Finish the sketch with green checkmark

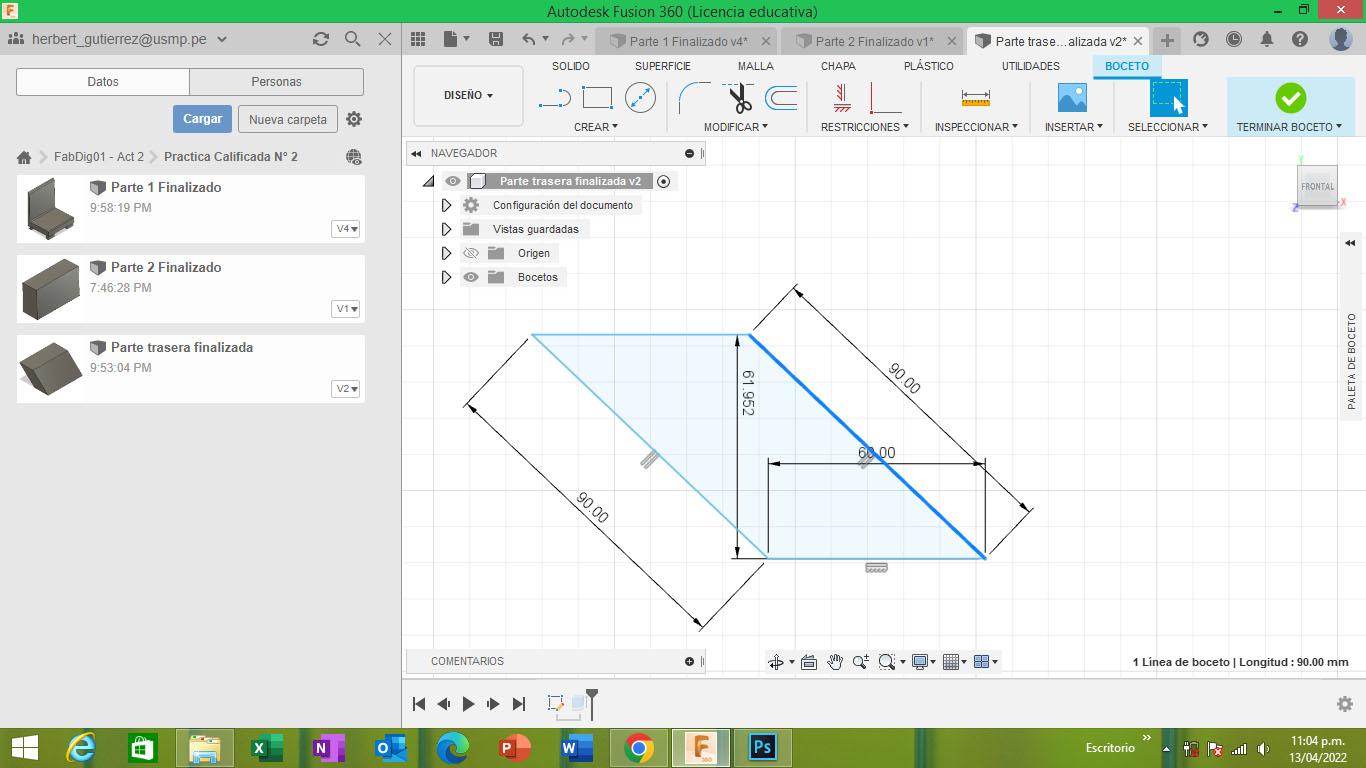(1290, 98)
